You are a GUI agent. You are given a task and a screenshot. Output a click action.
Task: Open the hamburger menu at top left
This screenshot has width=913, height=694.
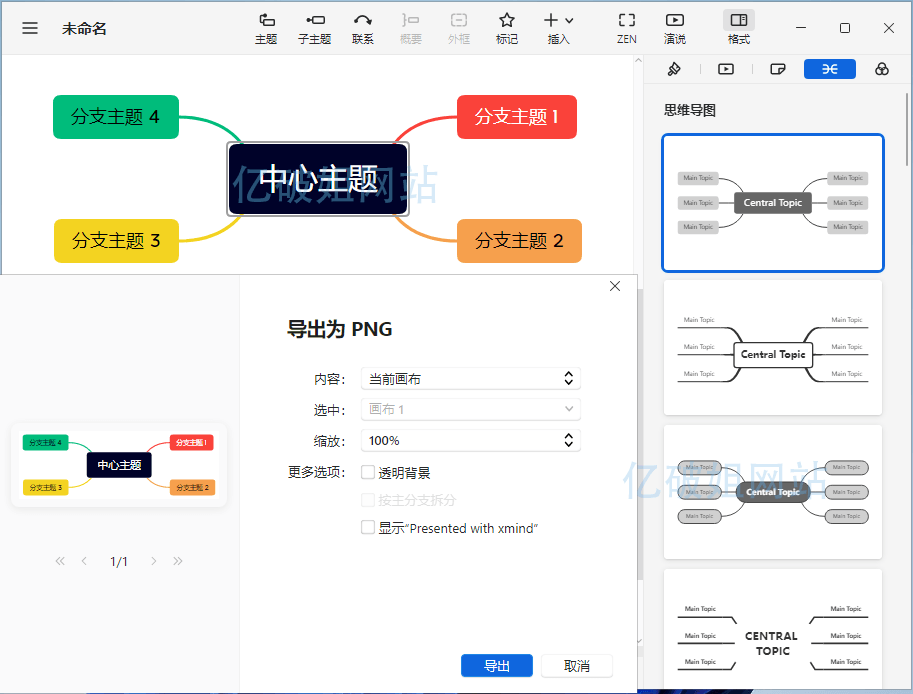[29, 28]
